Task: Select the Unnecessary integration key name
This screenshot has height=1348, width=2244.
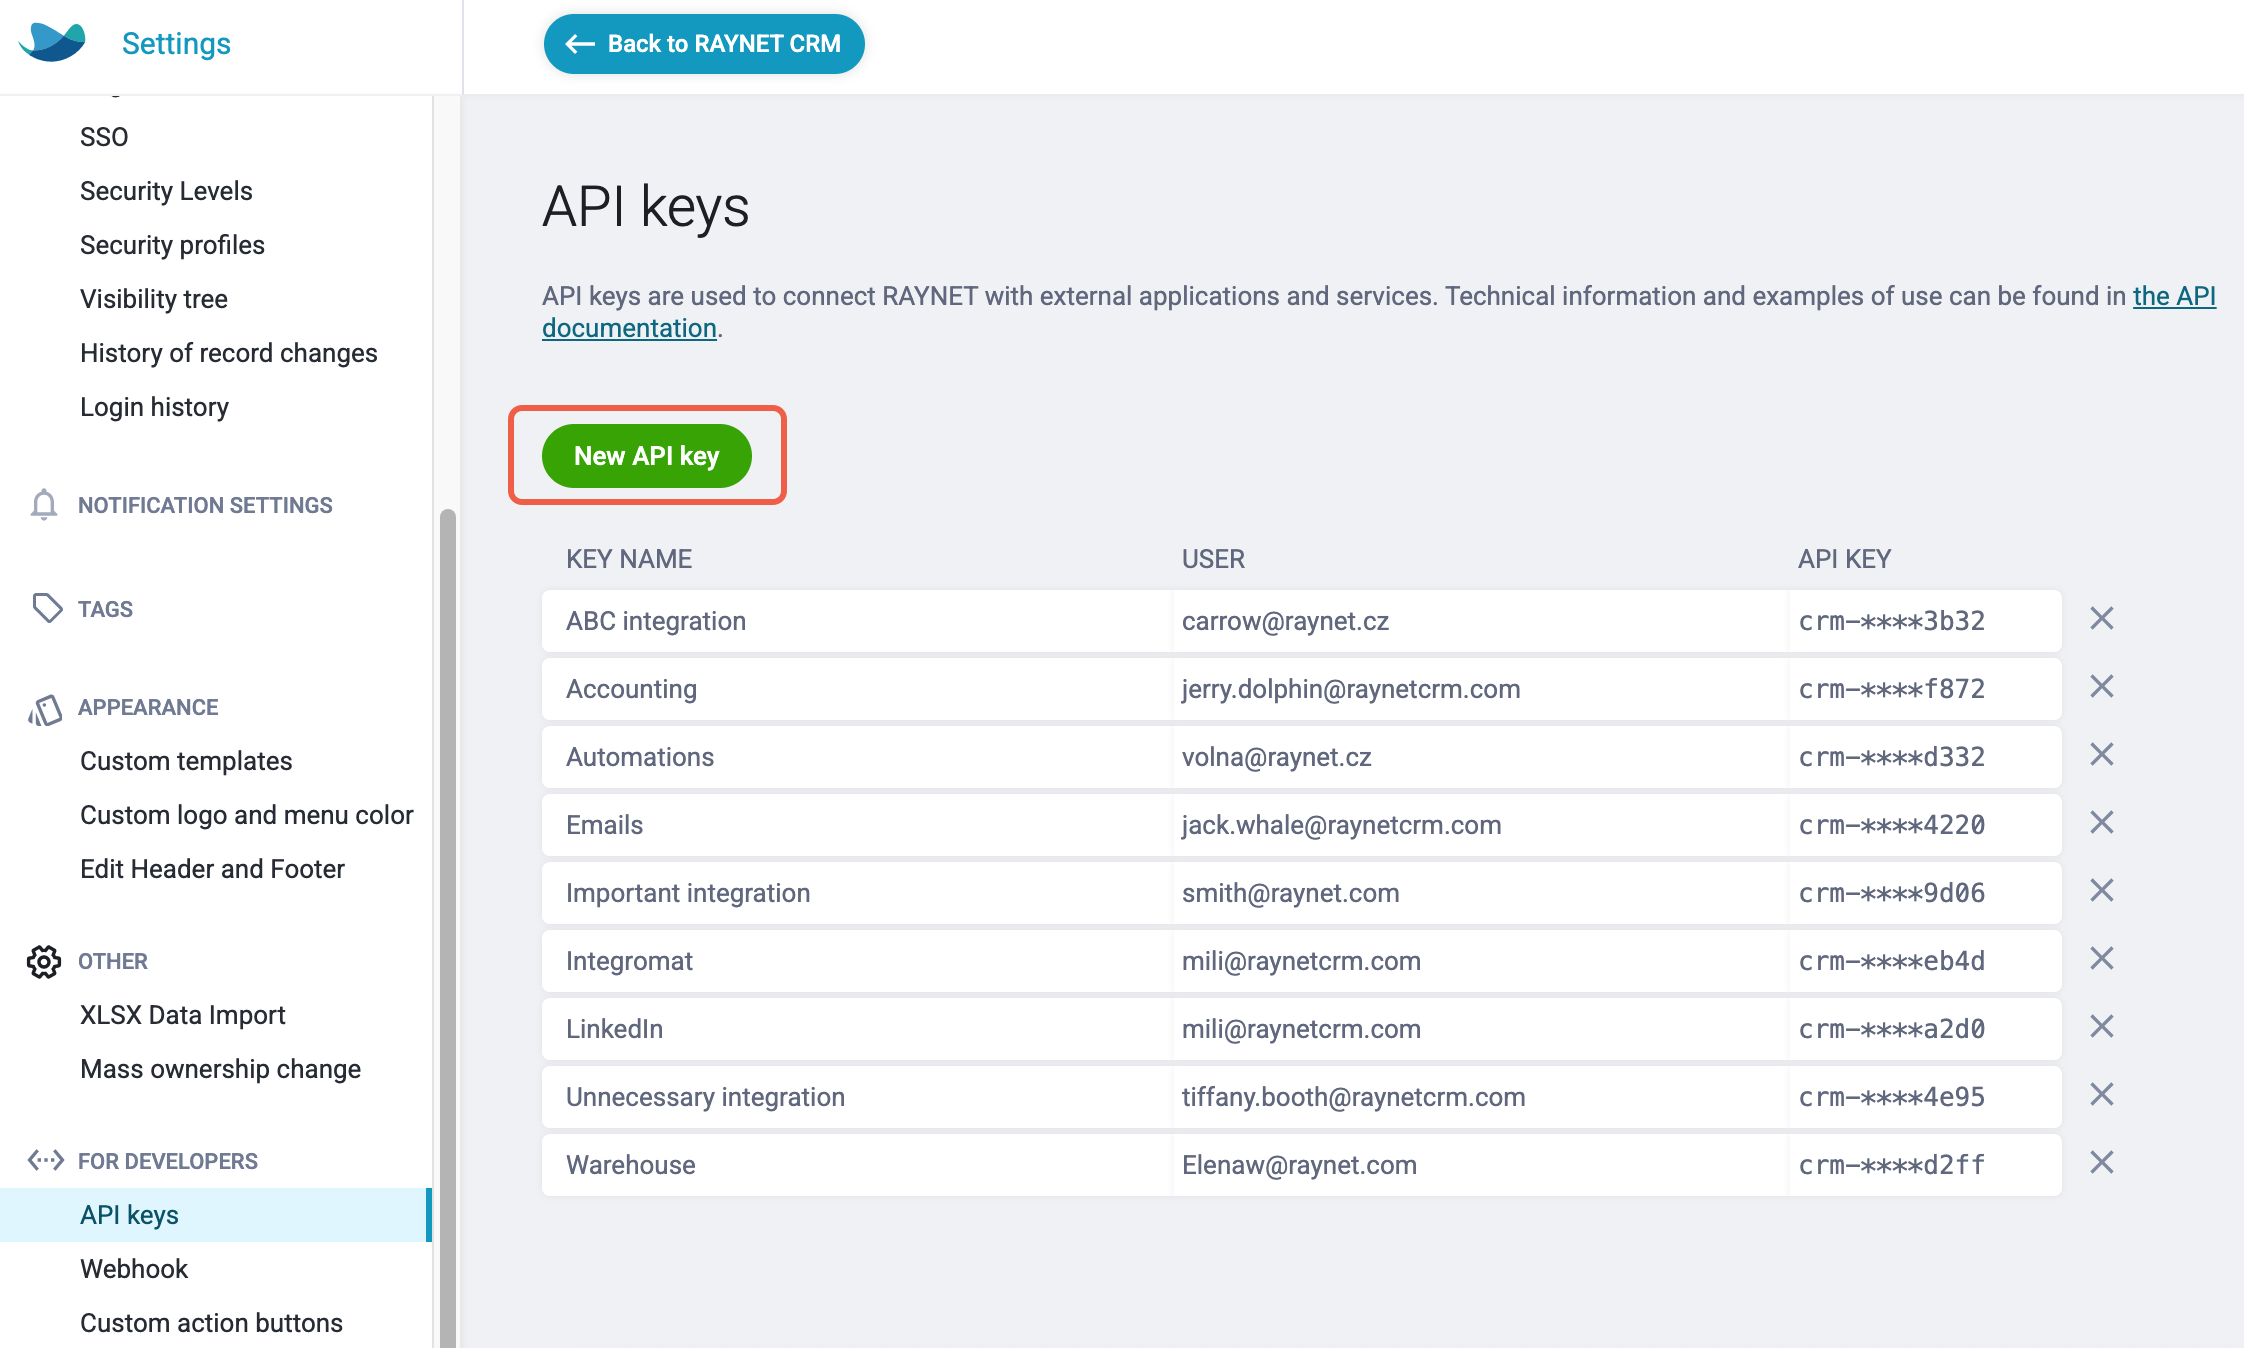Action: pos(705,1097)
